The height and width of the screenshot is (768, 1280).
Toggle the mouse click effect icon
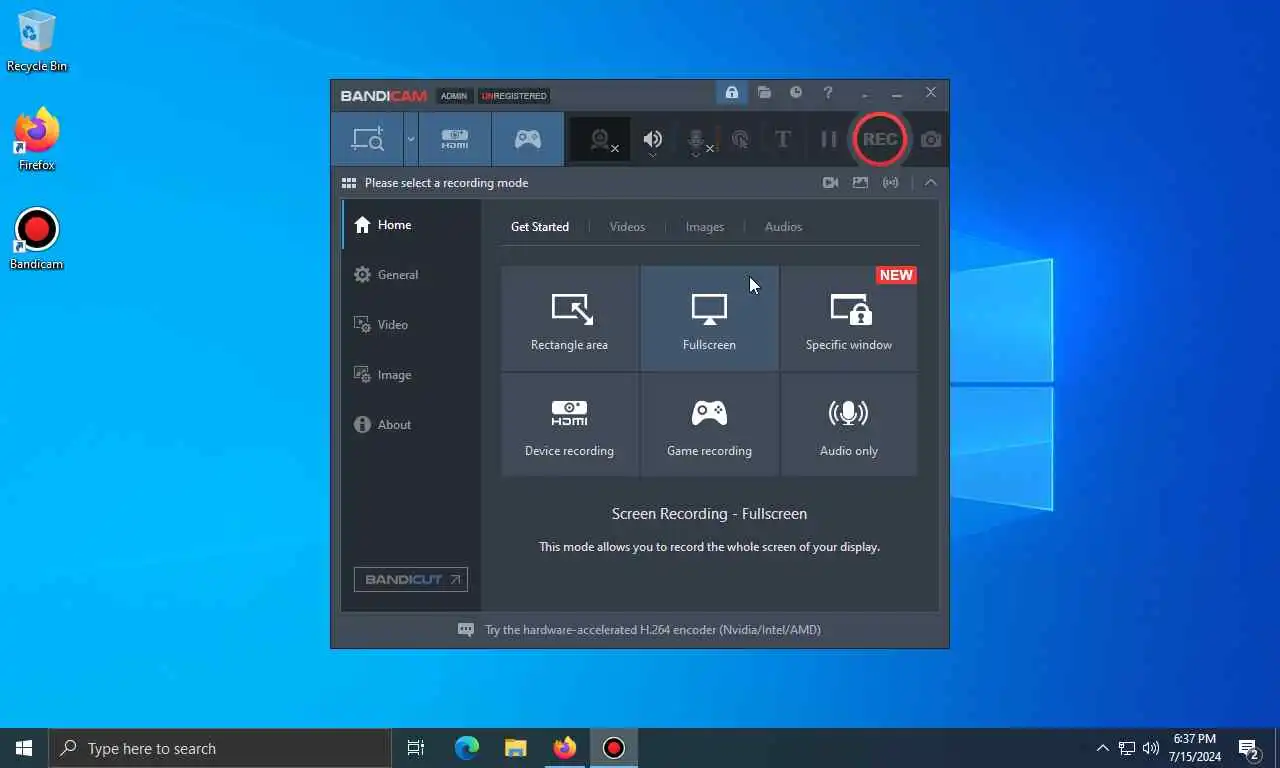coord(740,140)
